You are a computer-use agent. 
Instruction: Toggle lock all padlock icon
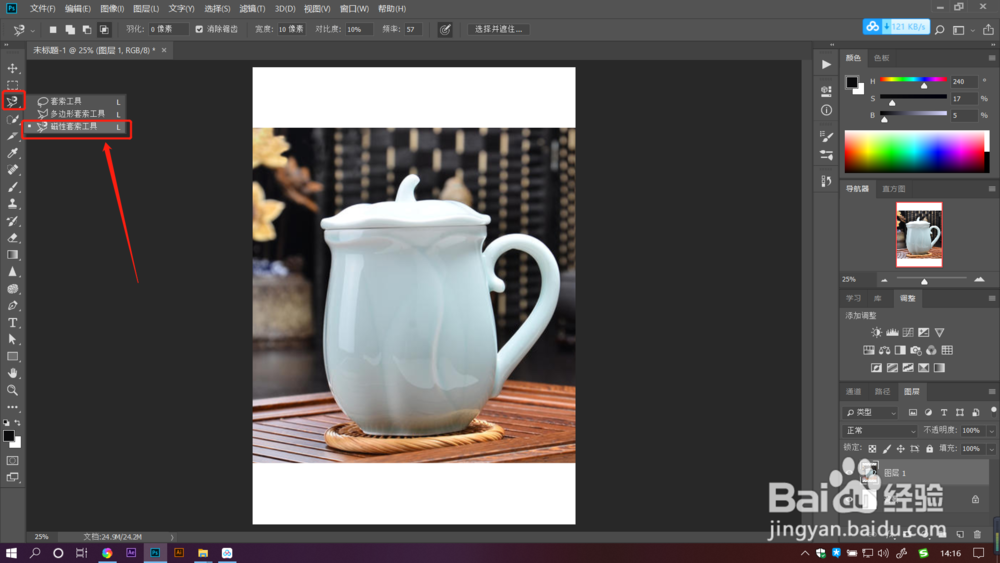929,449
